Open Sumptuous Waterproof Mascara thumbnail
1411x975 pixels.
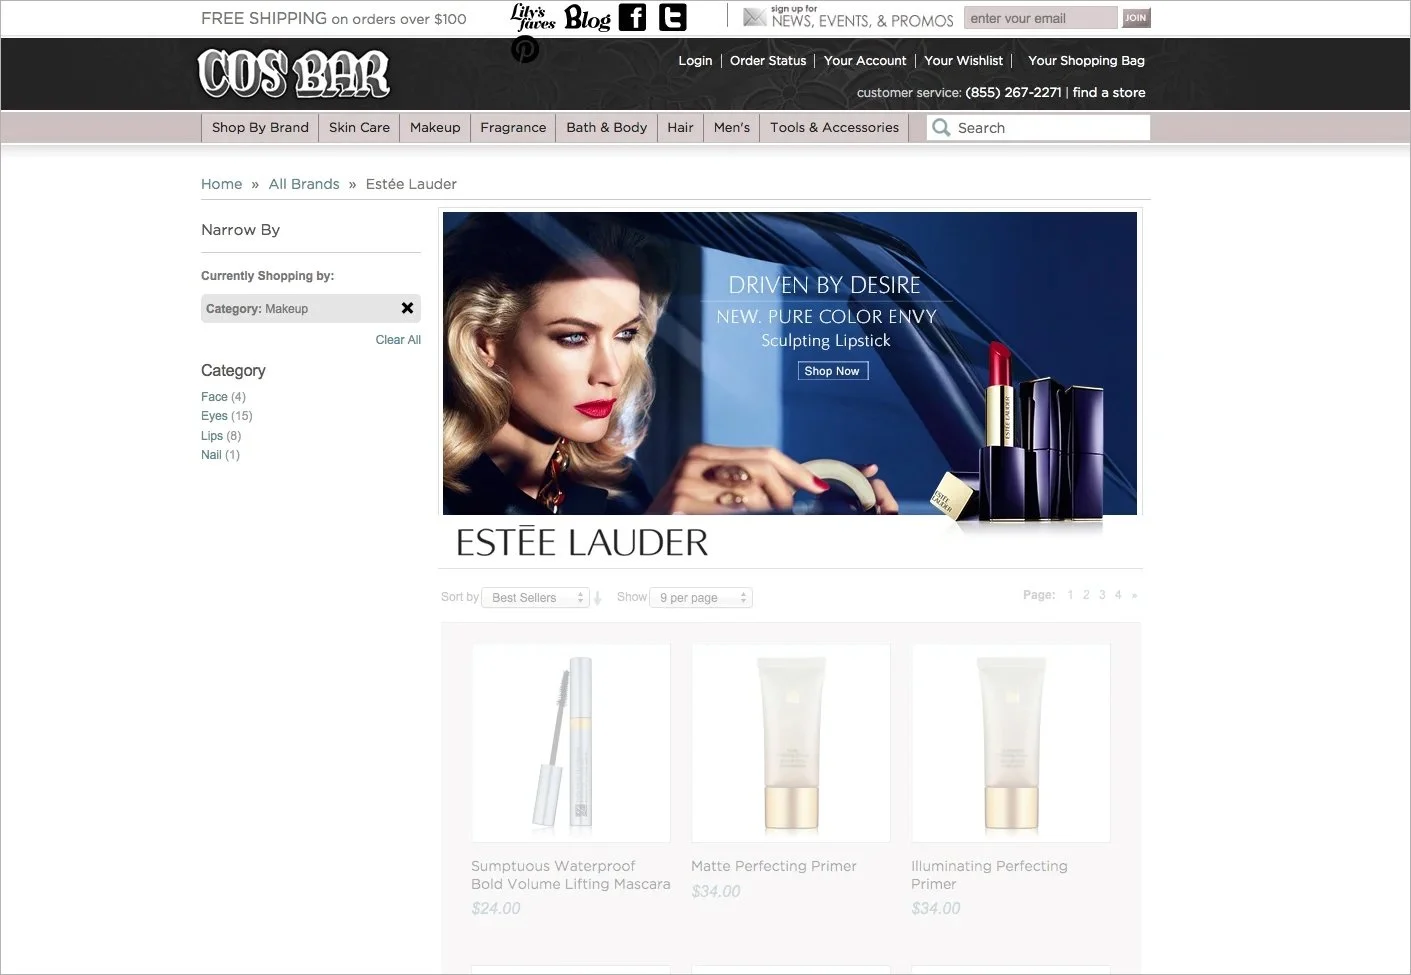571,743
